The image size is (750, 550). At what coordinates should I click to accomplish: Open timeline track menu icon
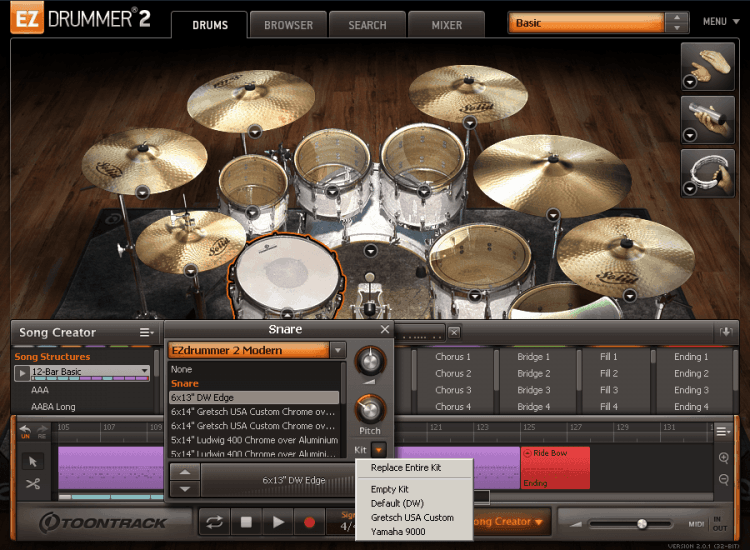click(x=723, y=431)
